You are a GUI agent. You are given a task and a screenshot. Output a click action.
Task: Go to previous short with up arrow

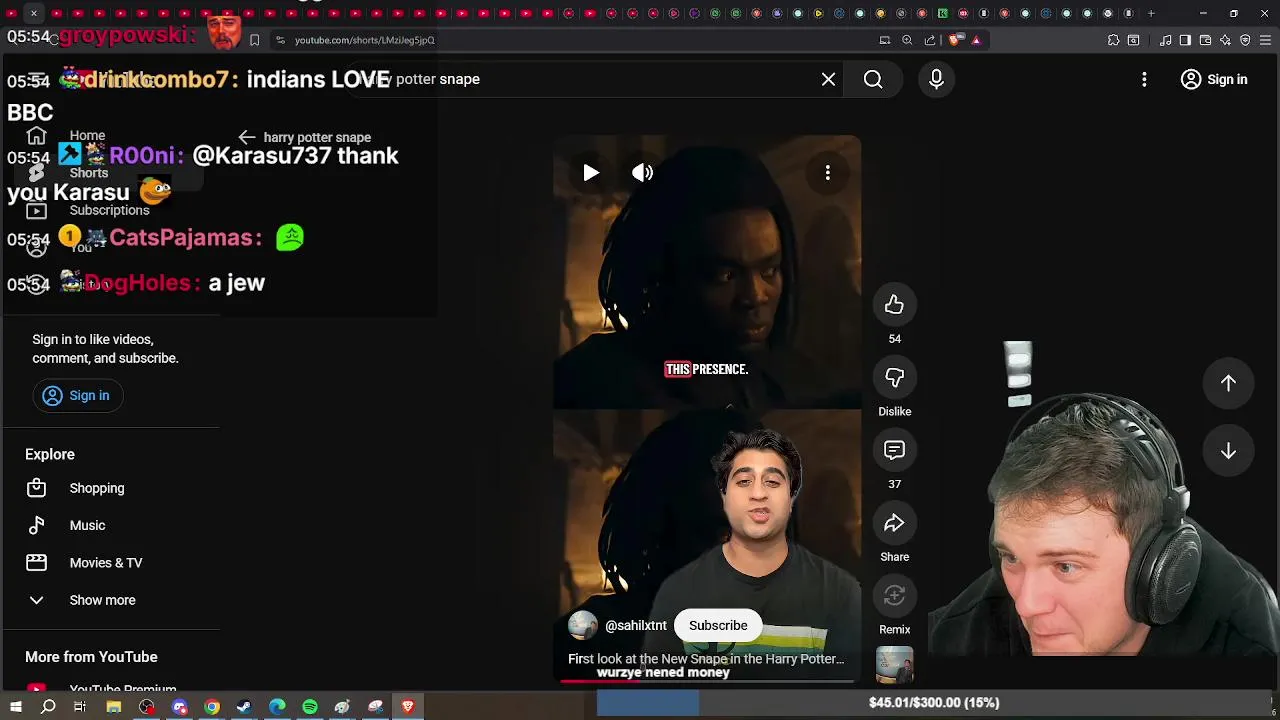tap(1228, 383)
